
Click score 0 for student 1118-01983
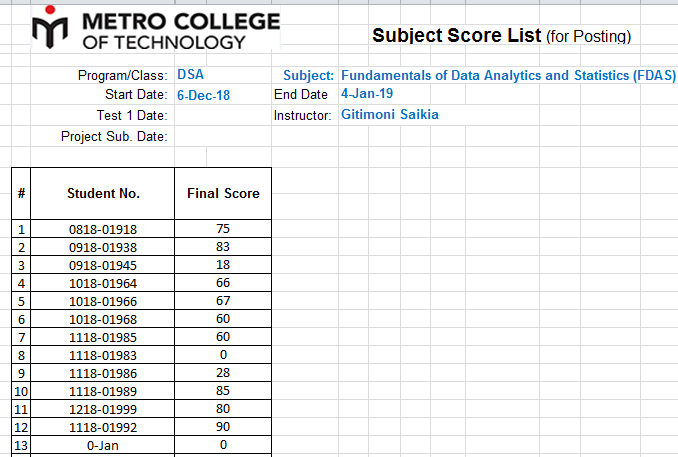[x=223, y=355]
